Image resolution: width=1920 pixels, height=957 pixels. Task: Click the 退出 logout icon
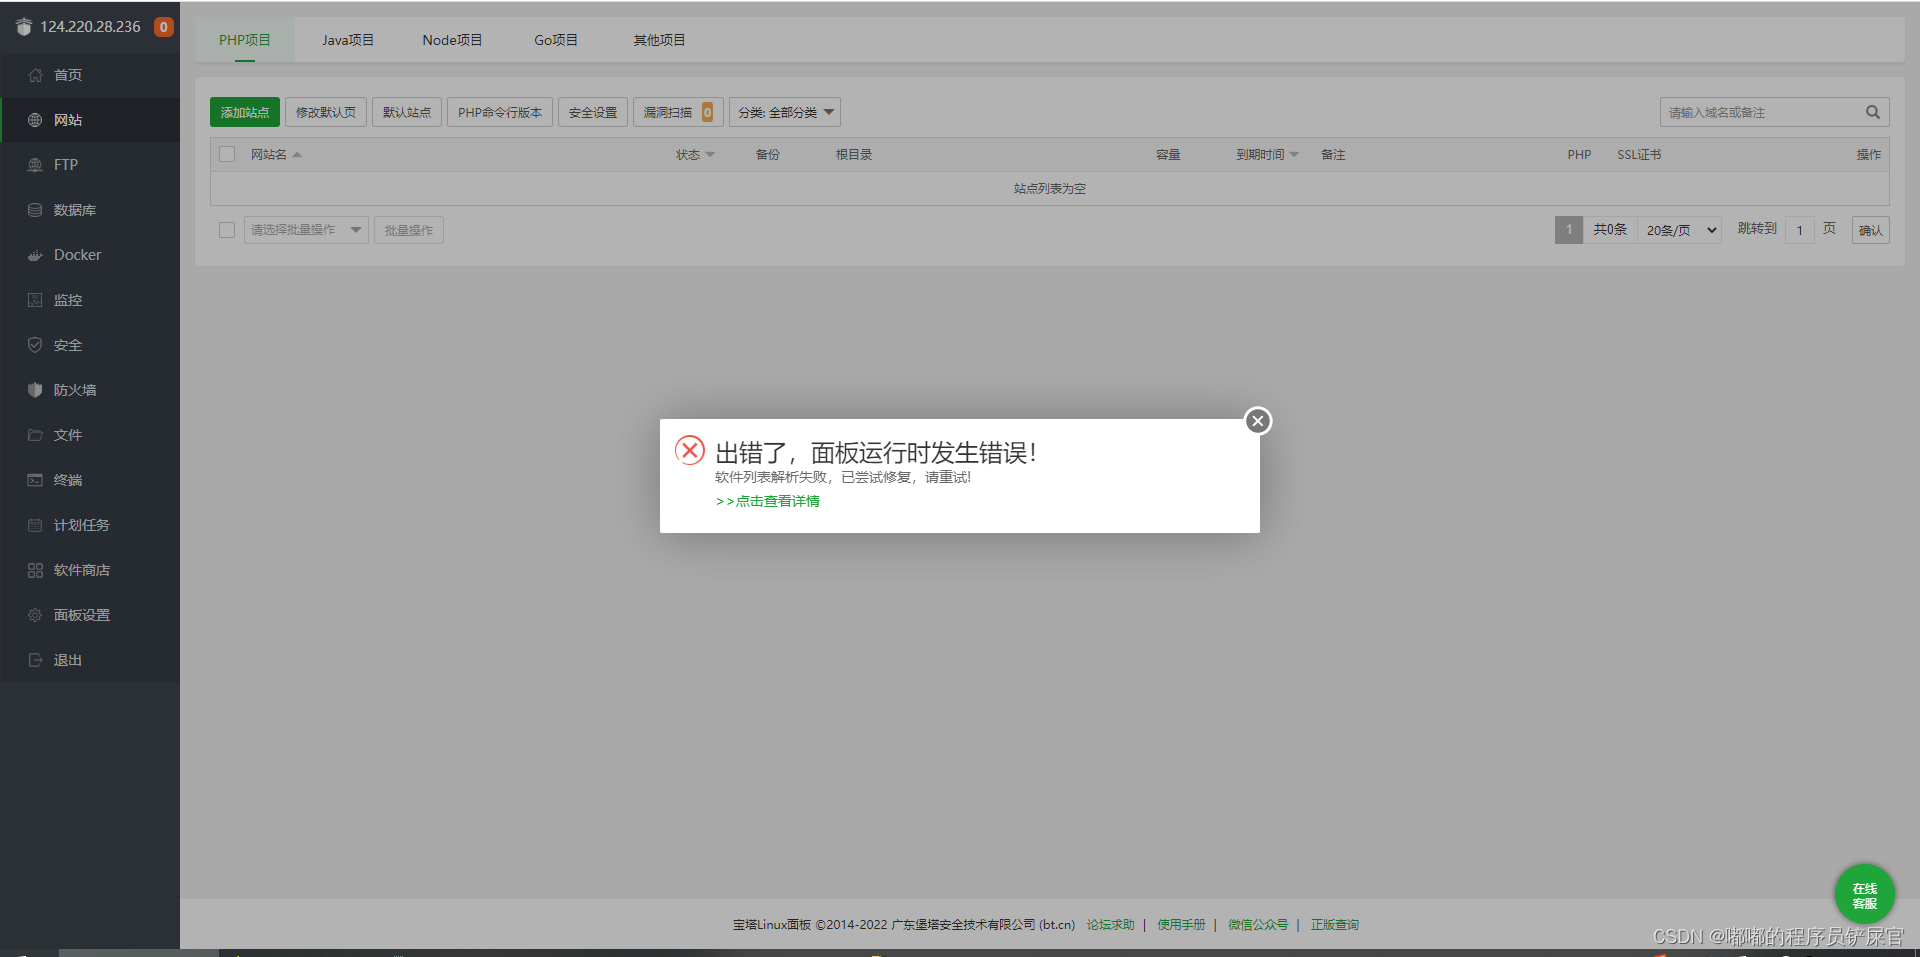tap(35, 660)
